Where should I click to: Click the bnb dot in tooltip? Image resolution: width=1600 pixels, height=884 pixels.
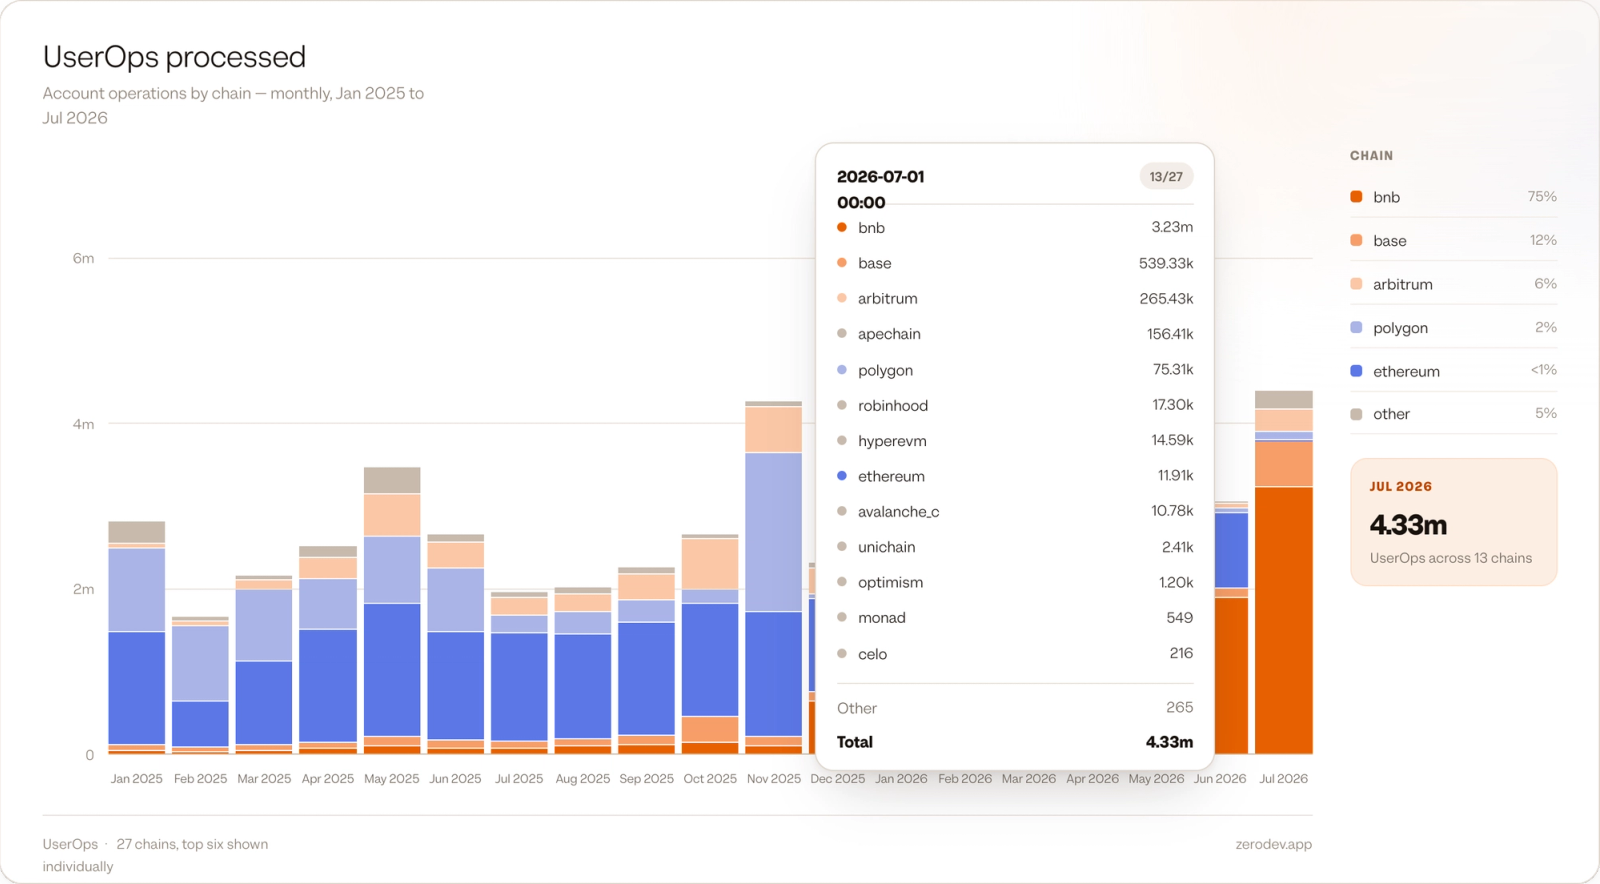[x=842, y=227]
